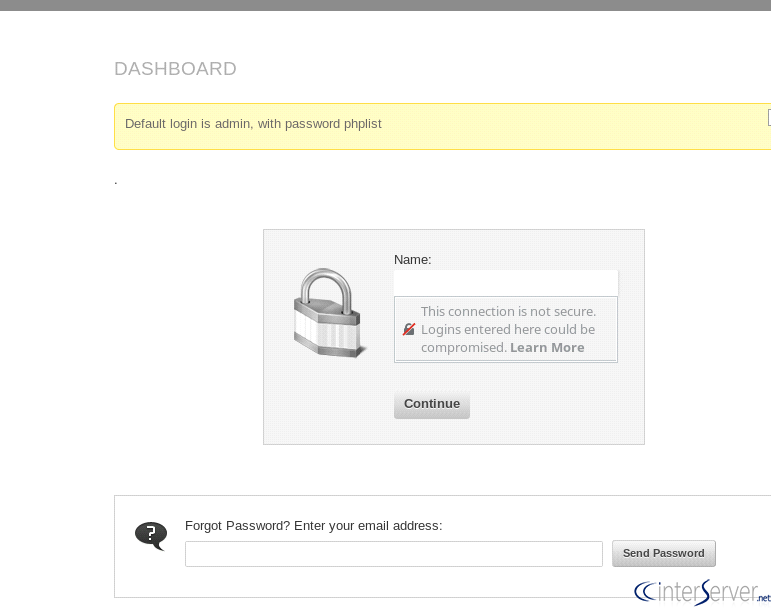Open the Learn More link
Viewport: 771px width, 608px height.
click(547, 347)
